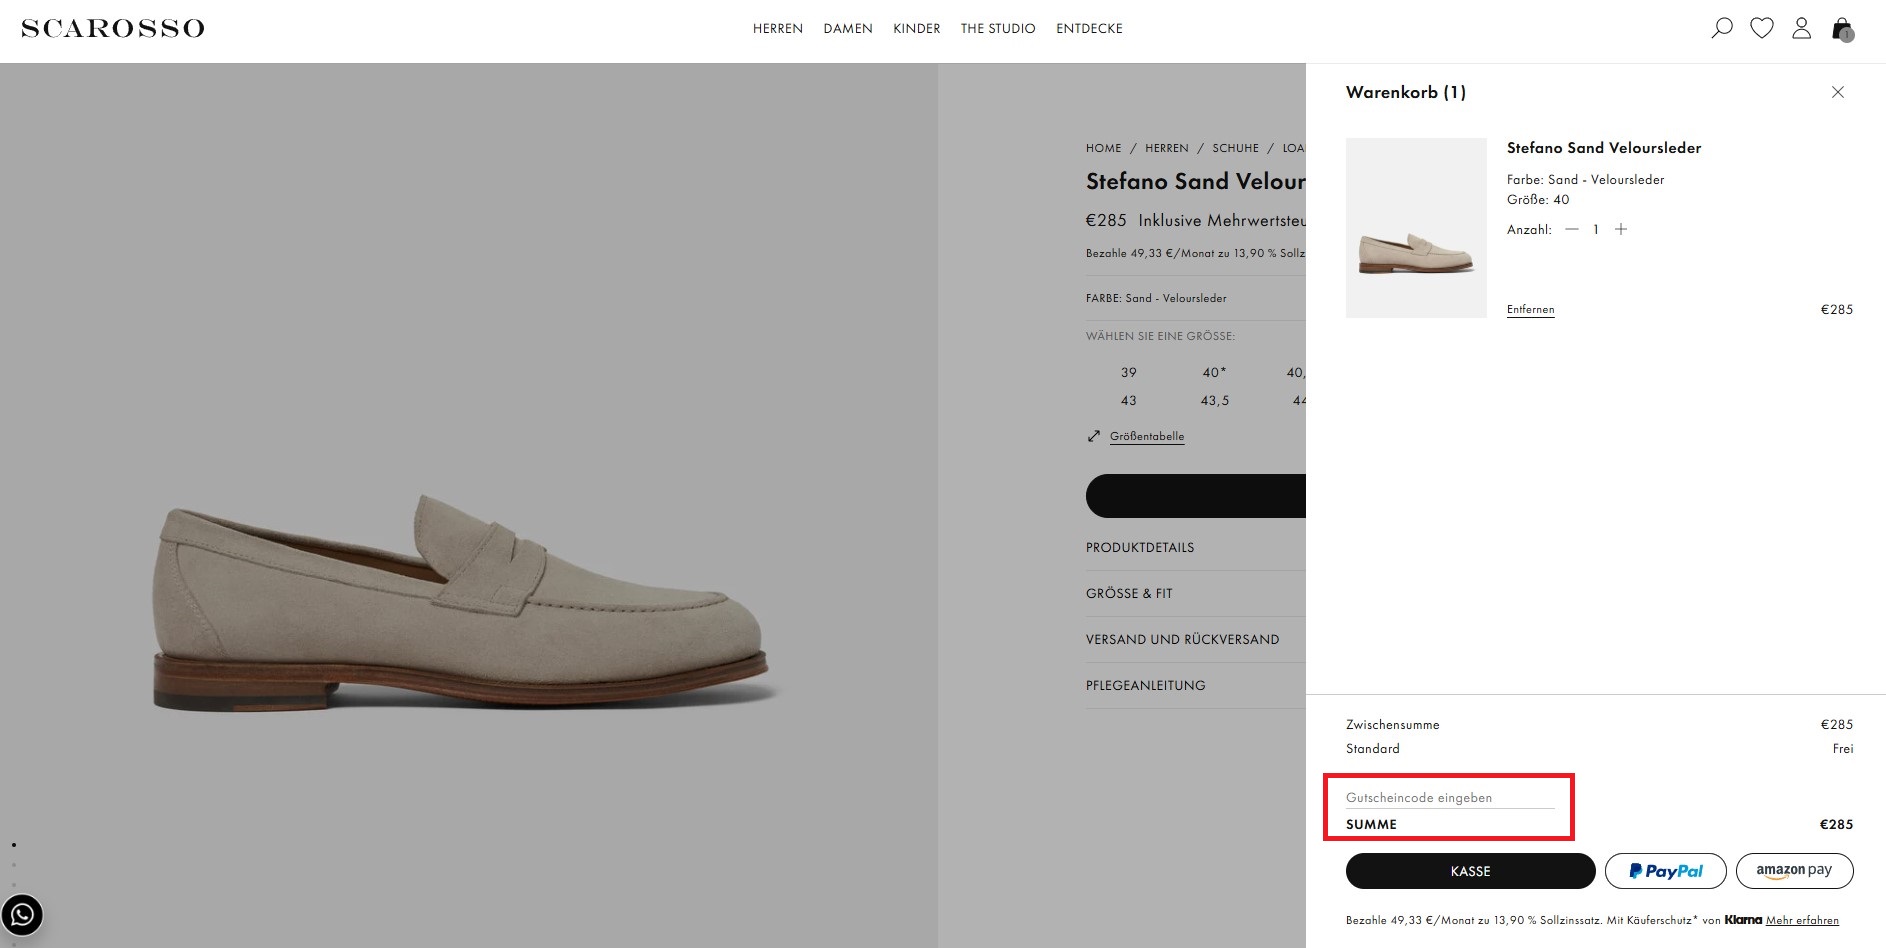Click the Gutscheincode eingeben field
1886x948 pixels.
(x=1449, y=797)
